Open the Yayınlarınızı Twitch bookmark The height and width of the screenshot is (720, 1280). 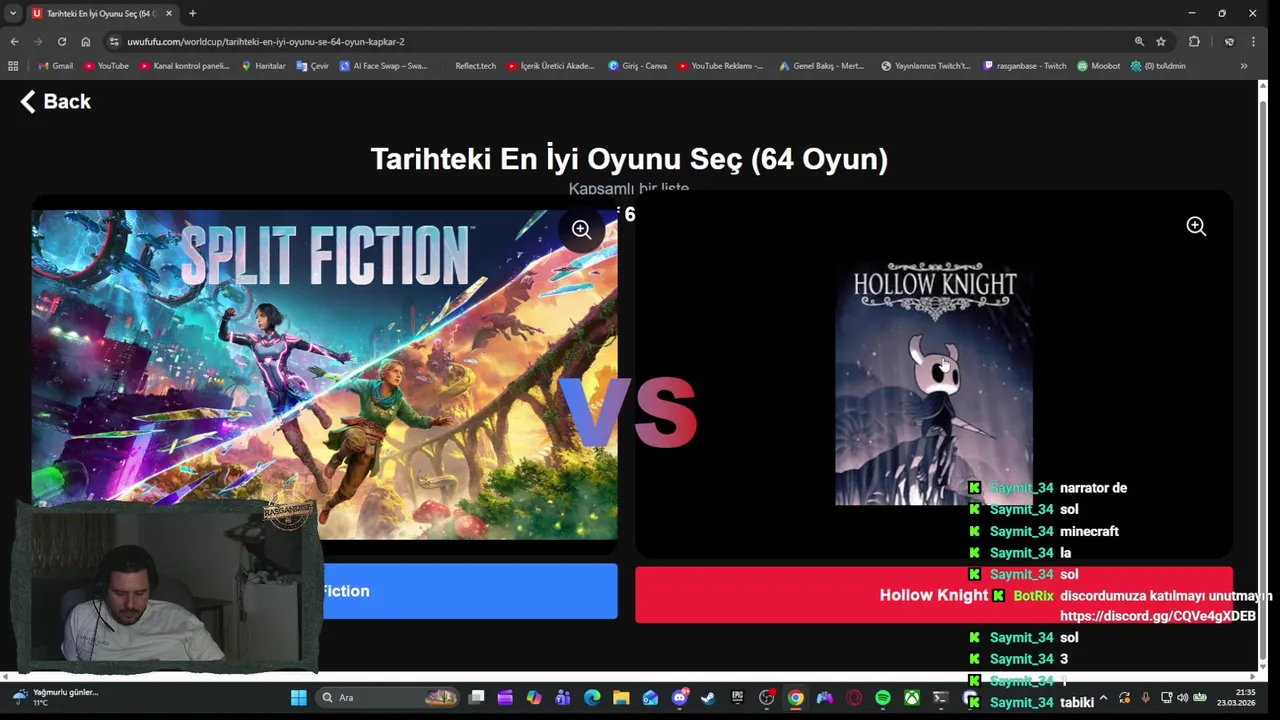(926, 66)
